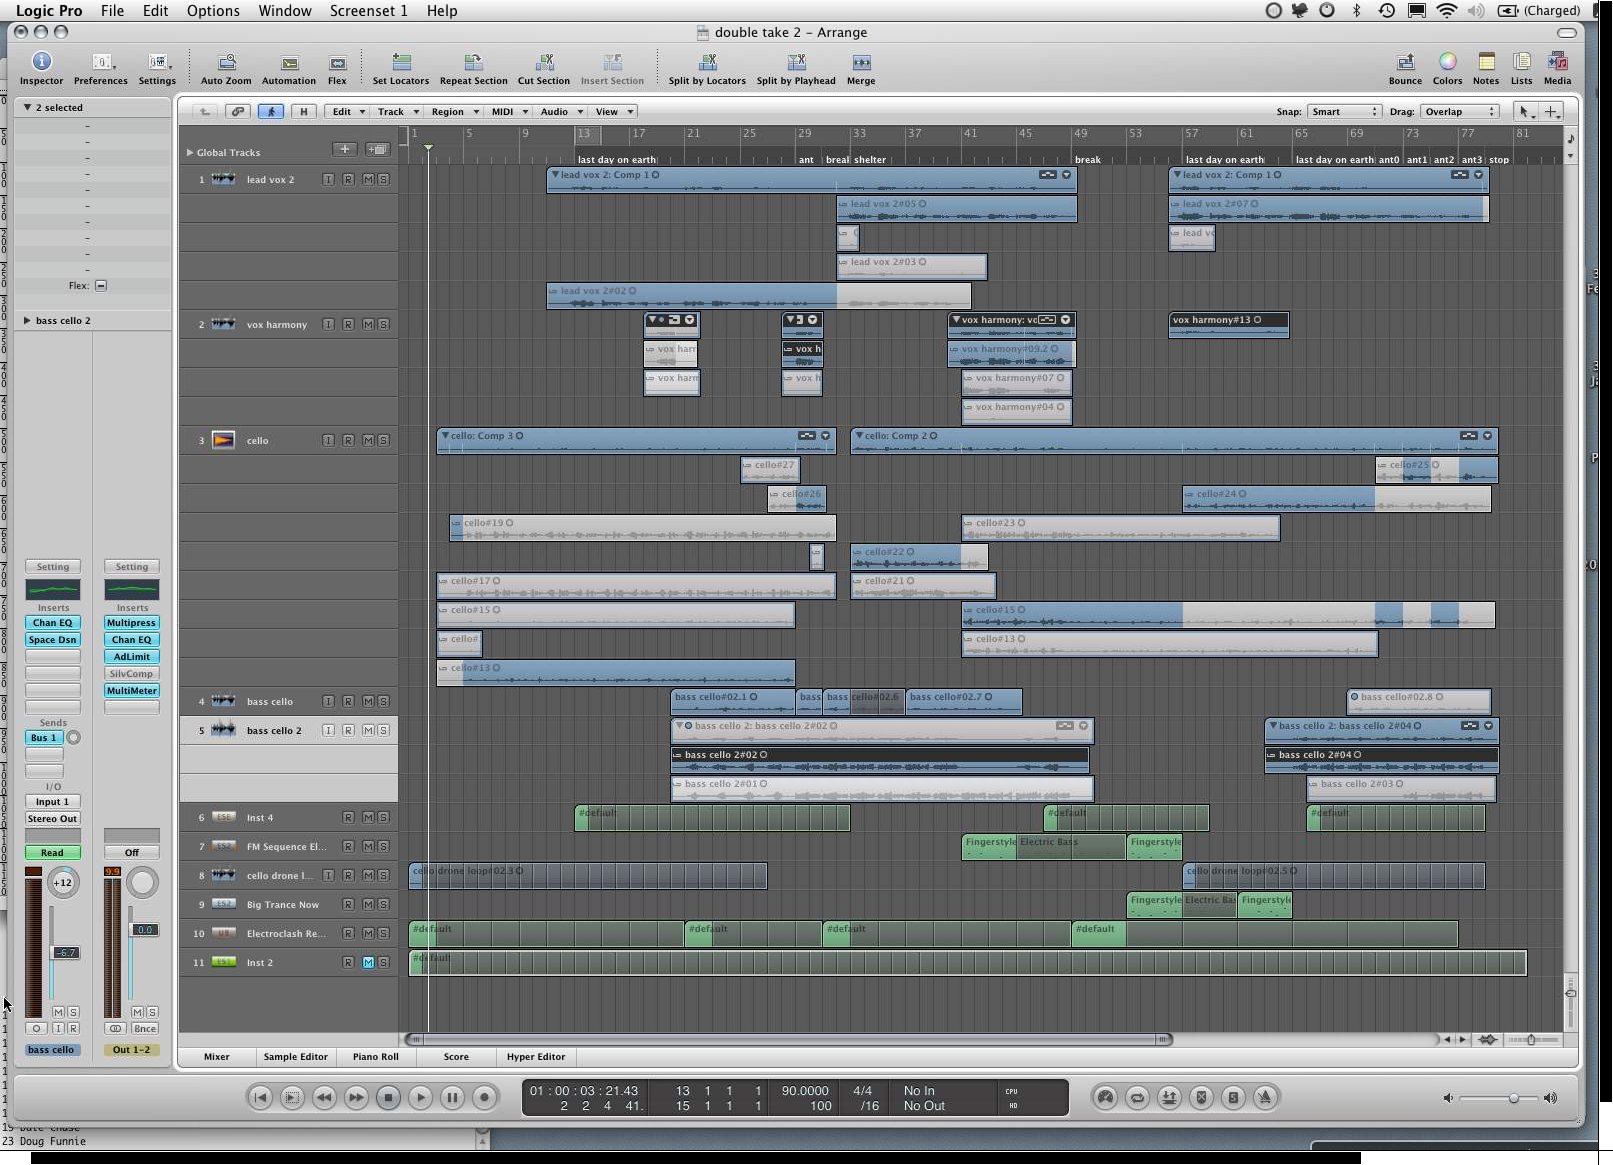Click the bass cello channel volume fader
This screenshot has height=1165, width=1613.
pyautogui.click(x=65, y=952)
